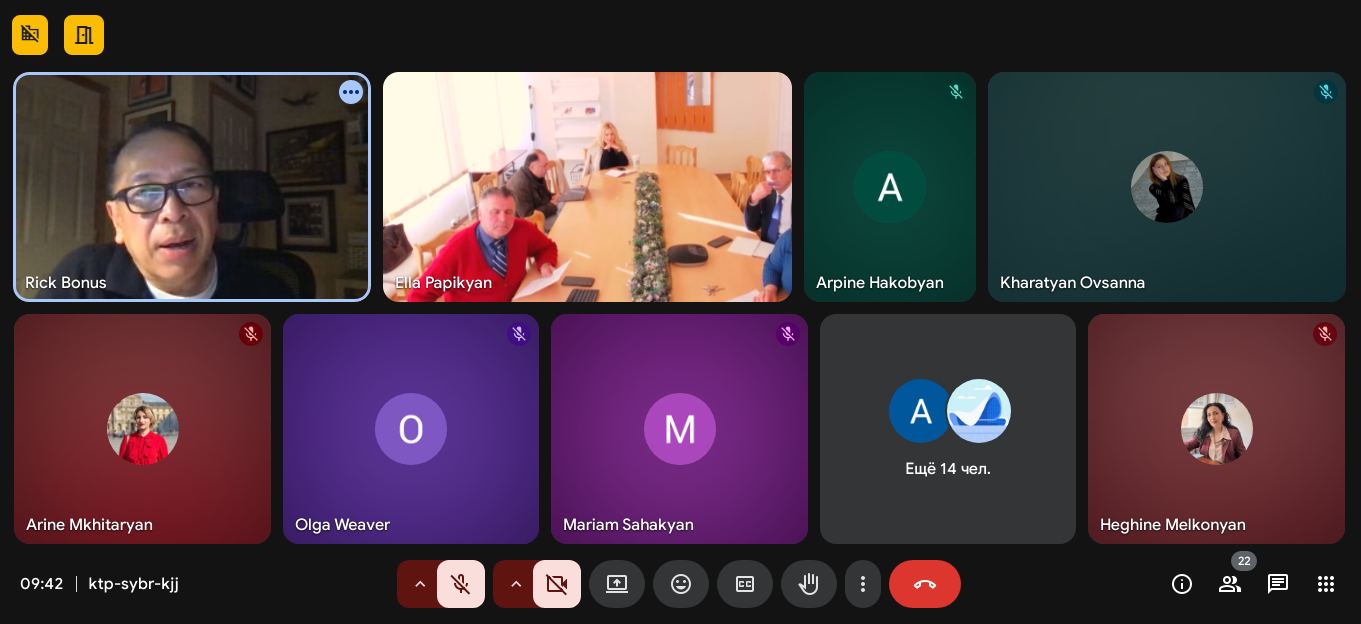Screen dimensions: 1361x624
Task: Click the red Leave call button
Action: coord(924,584)
